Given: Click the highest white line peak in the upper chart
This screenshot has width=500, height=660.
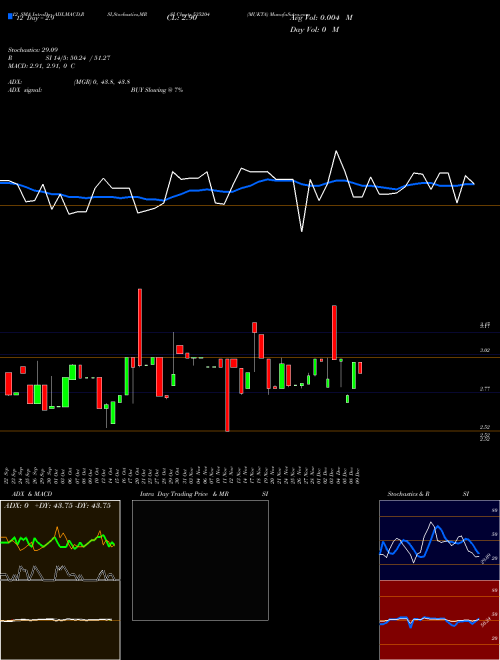Looking at the screenshot, I should (x=336, y=151).
